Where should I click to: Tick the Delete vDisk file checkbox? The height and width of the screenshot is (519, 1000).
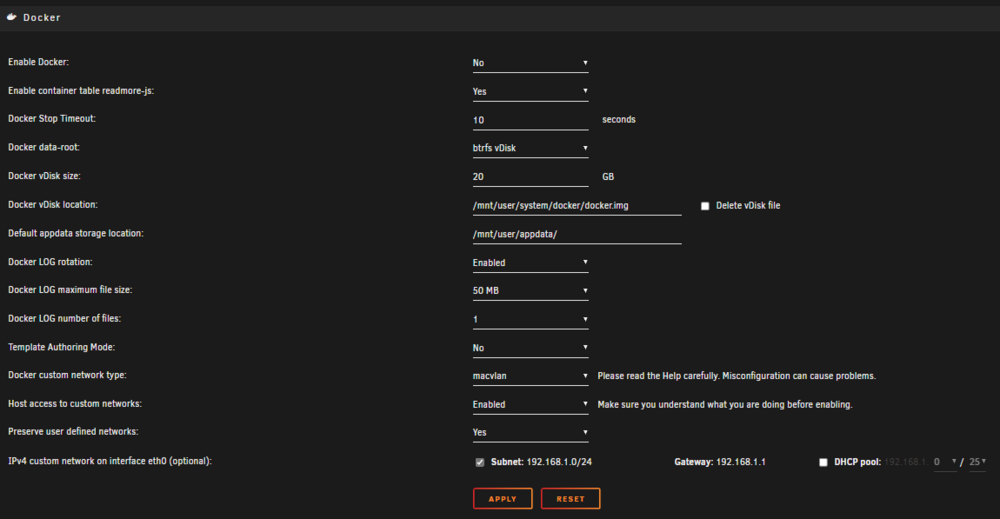(705, 206)
